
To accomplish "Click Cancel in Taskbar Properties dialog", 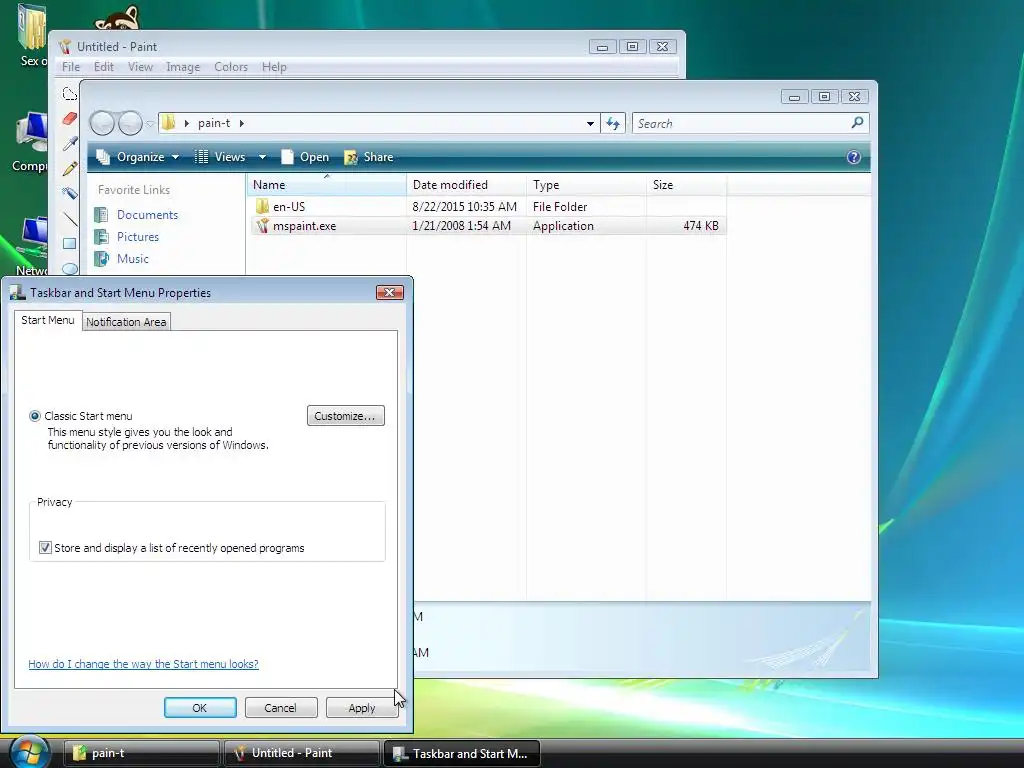I will 281,708.
